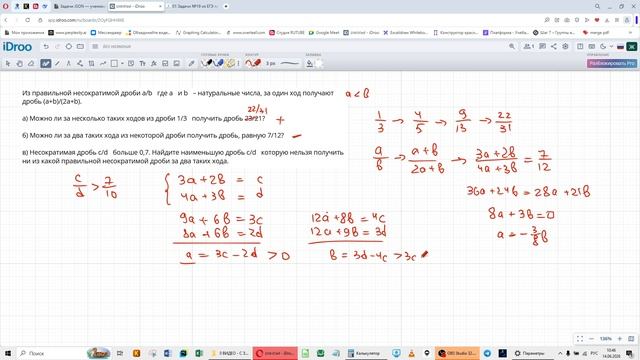Select the hand pan tool
This screenshot has width=640, height=360.
[x=19, y=63]
